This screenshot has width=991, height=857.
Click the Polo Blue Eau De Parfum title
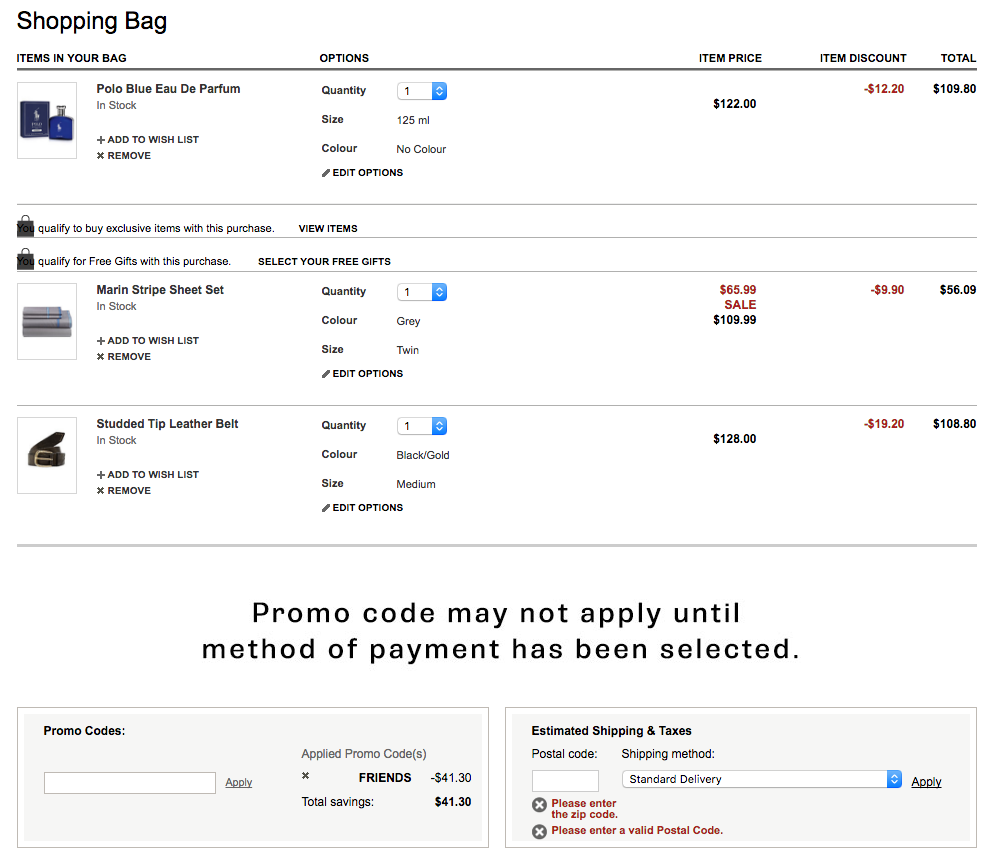point(168,88)
